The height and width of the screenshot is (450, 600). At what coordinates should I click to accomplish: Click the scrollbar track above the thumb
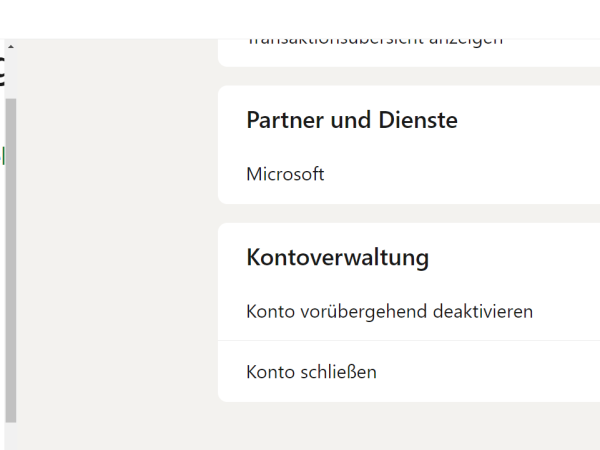[x=11, y=75]
